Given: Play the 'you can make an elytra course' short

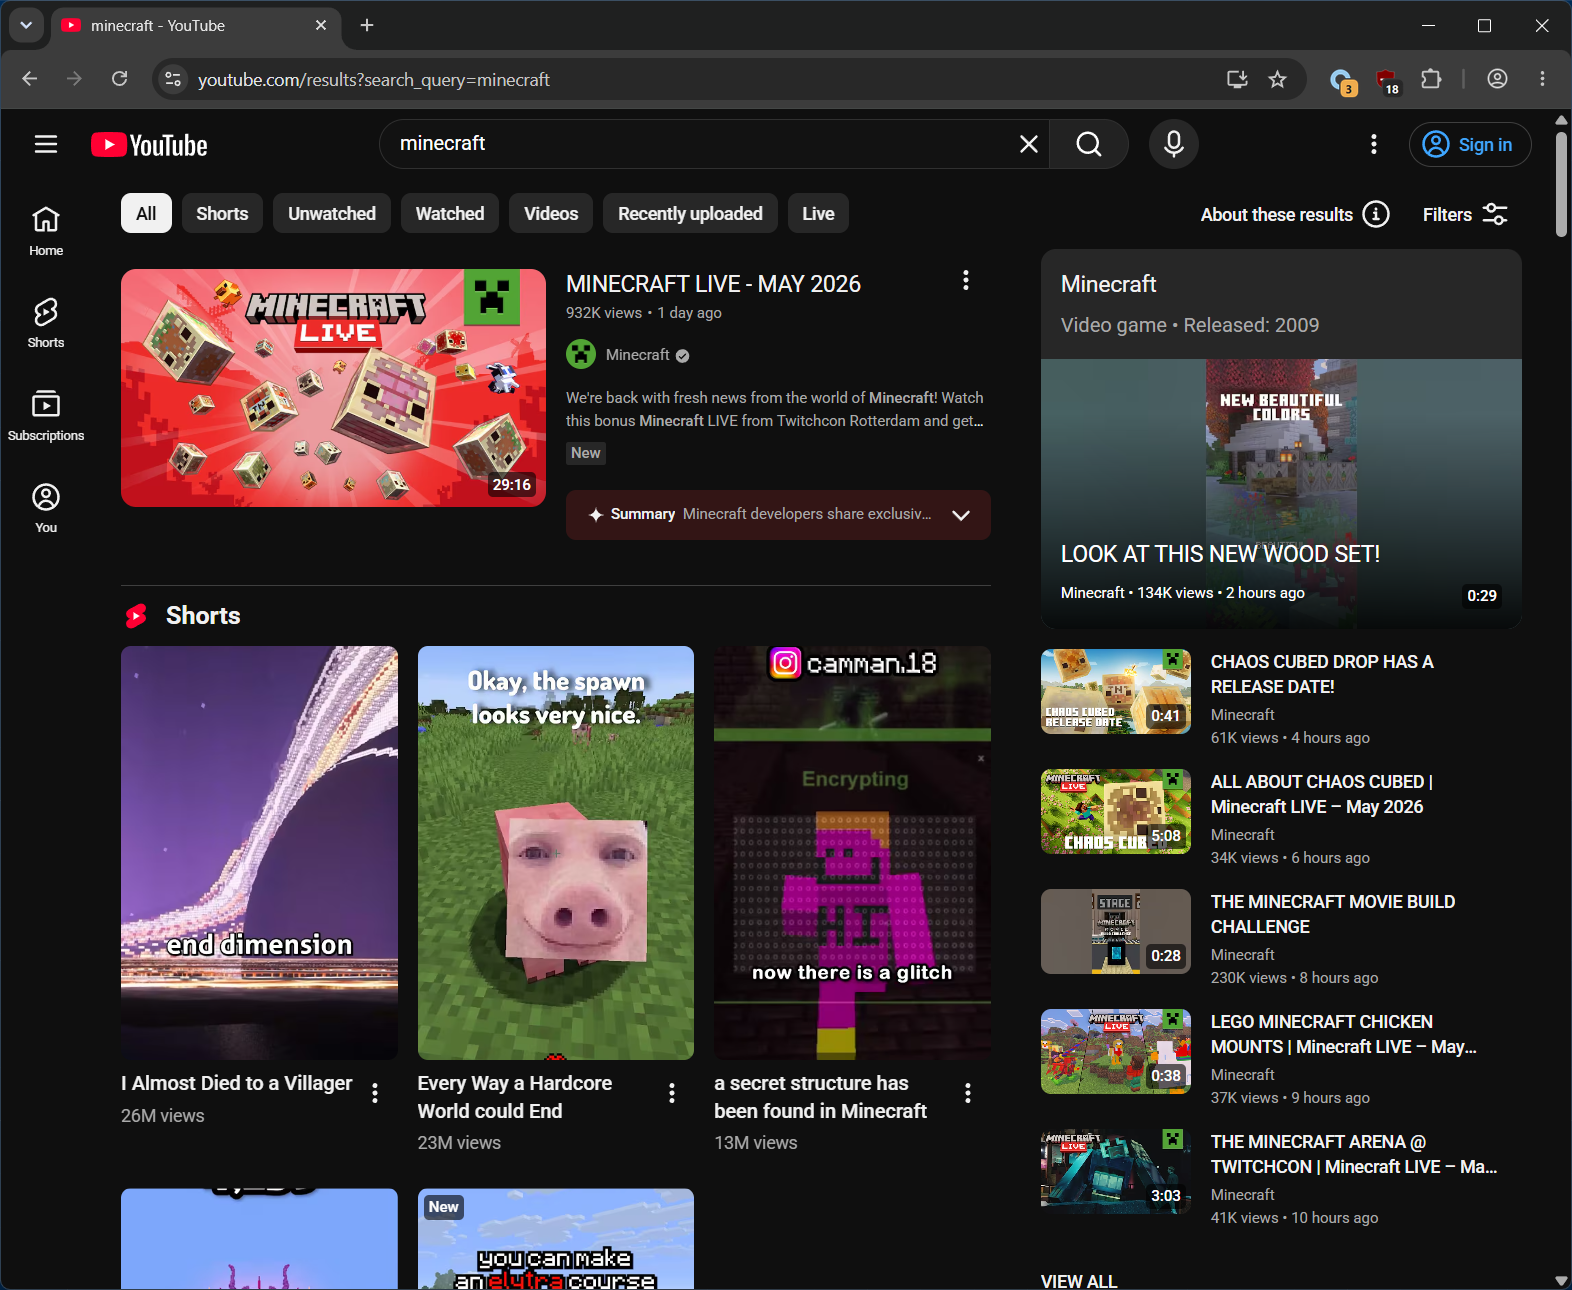Looking at the screenshot, I should (x=556, y=1239).
